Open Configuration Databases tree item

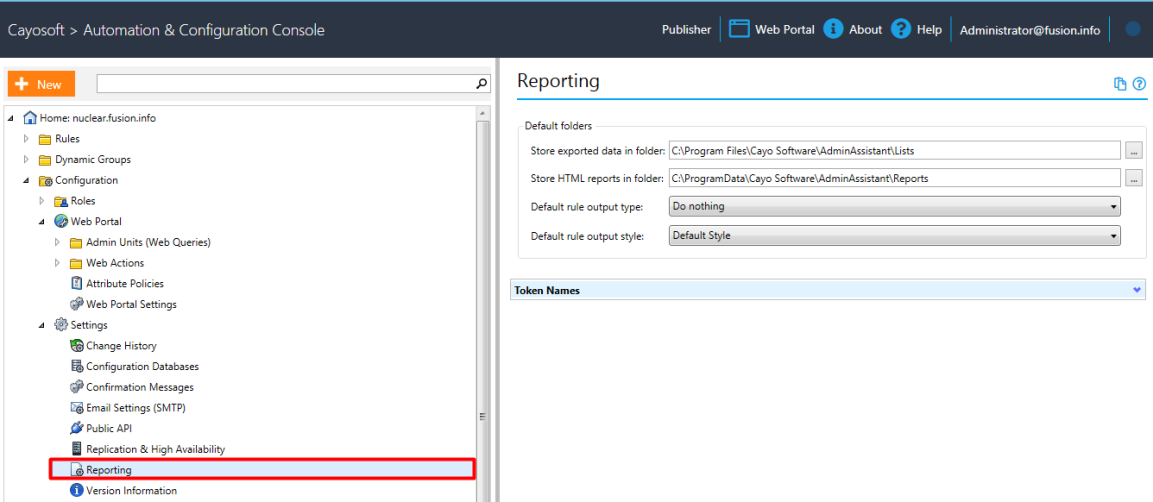click(143, 366)
